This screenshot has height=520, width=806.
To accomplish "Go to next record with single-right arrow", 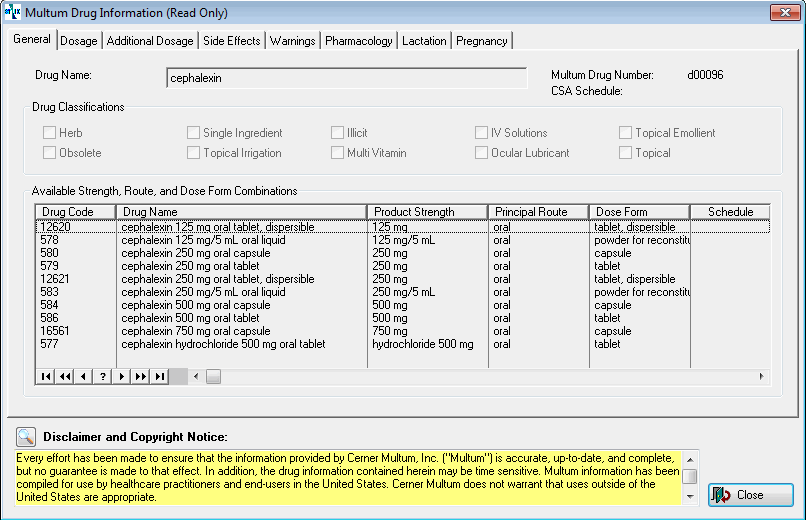I will [121, 377].
